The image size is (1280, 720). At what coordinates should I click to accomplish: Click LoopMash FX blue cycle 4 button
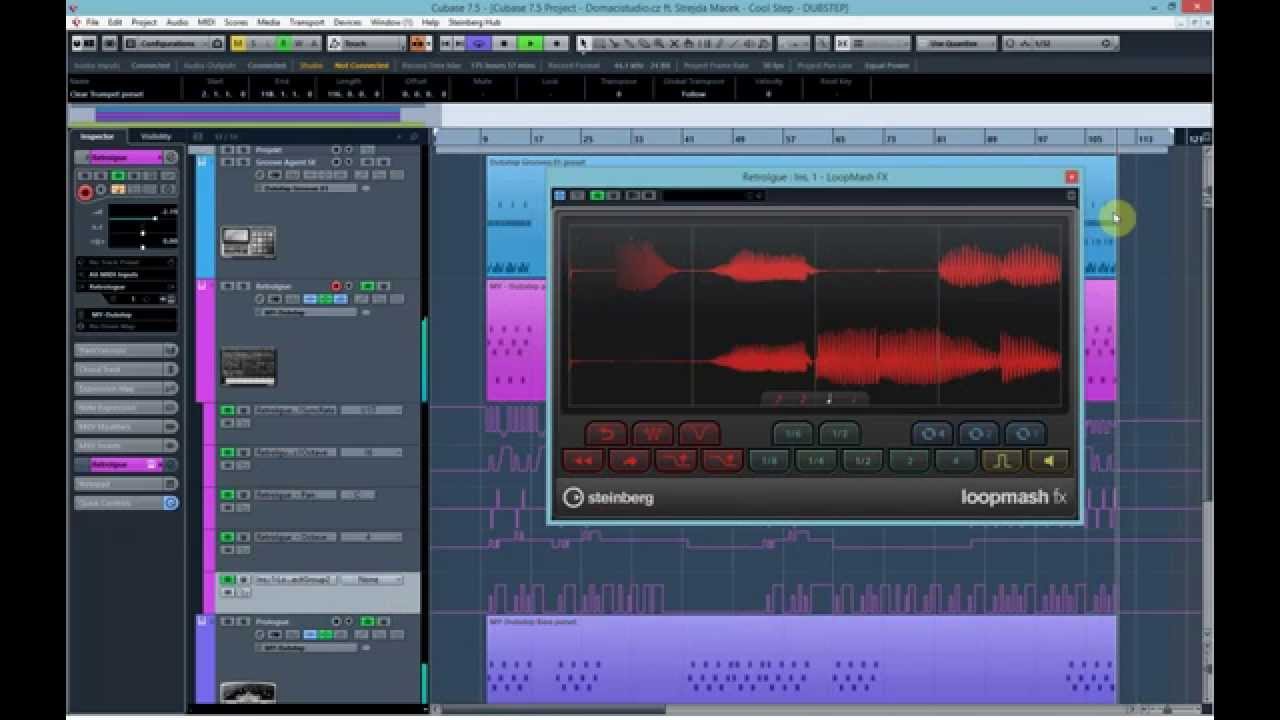tap(932, 434)
